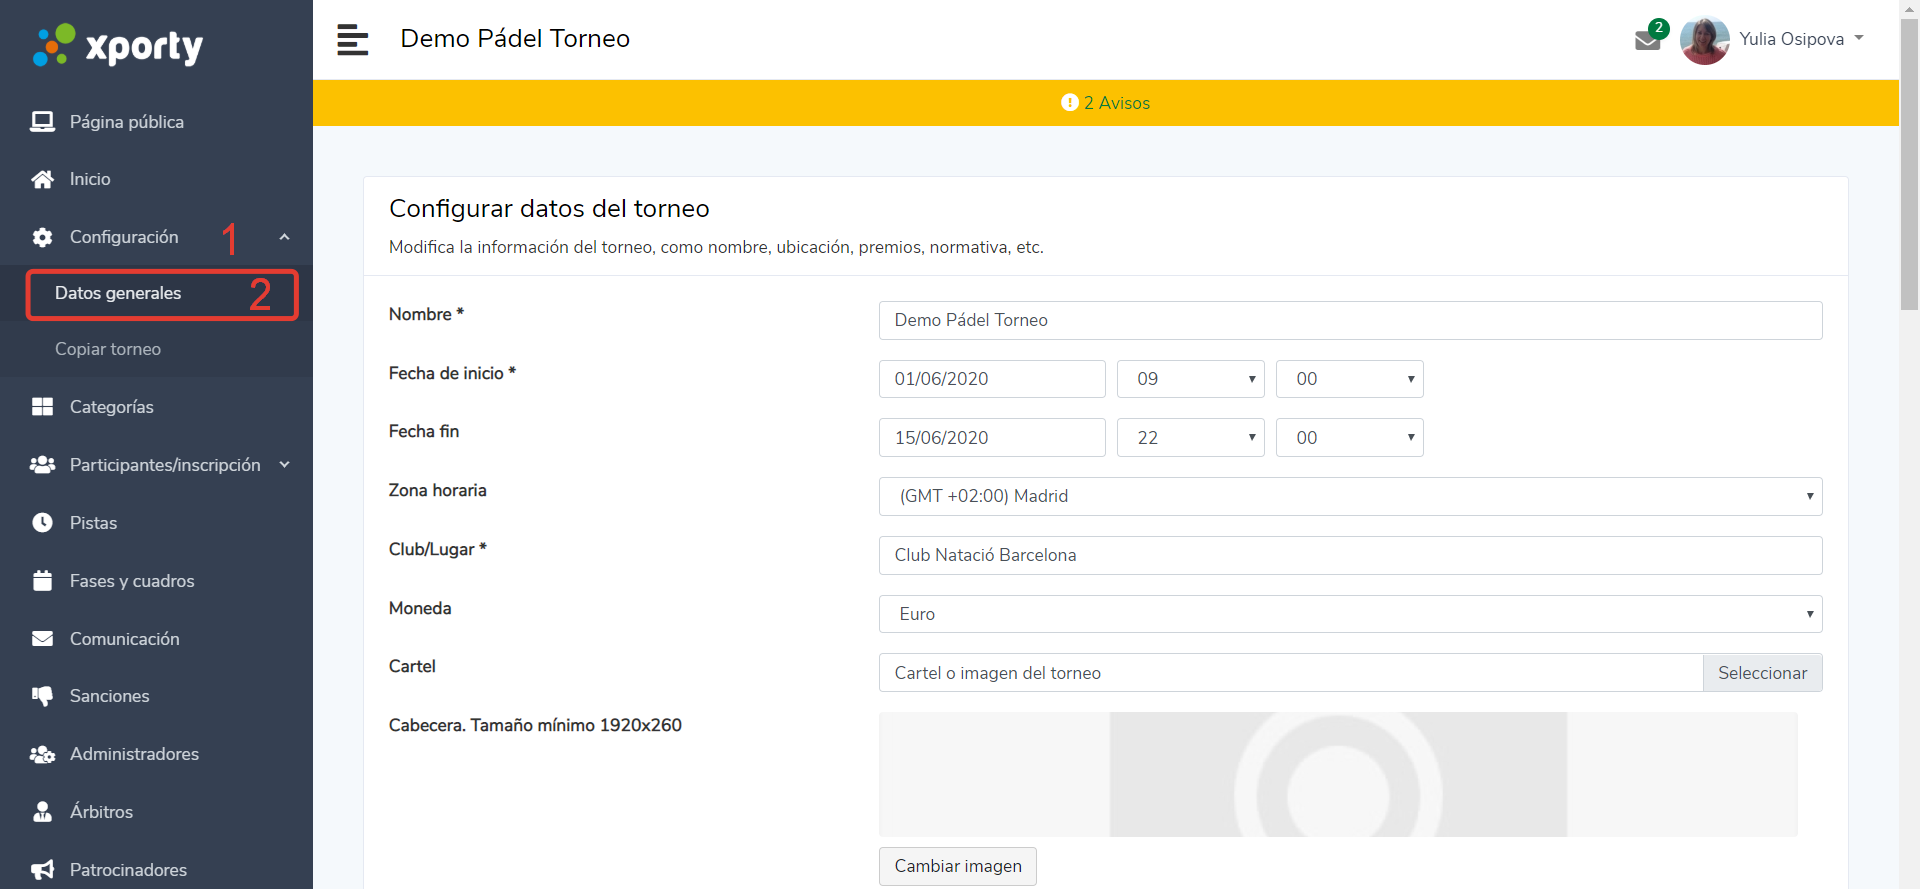
Task: Open Datos generales submenu item
Action: (118, 293)
